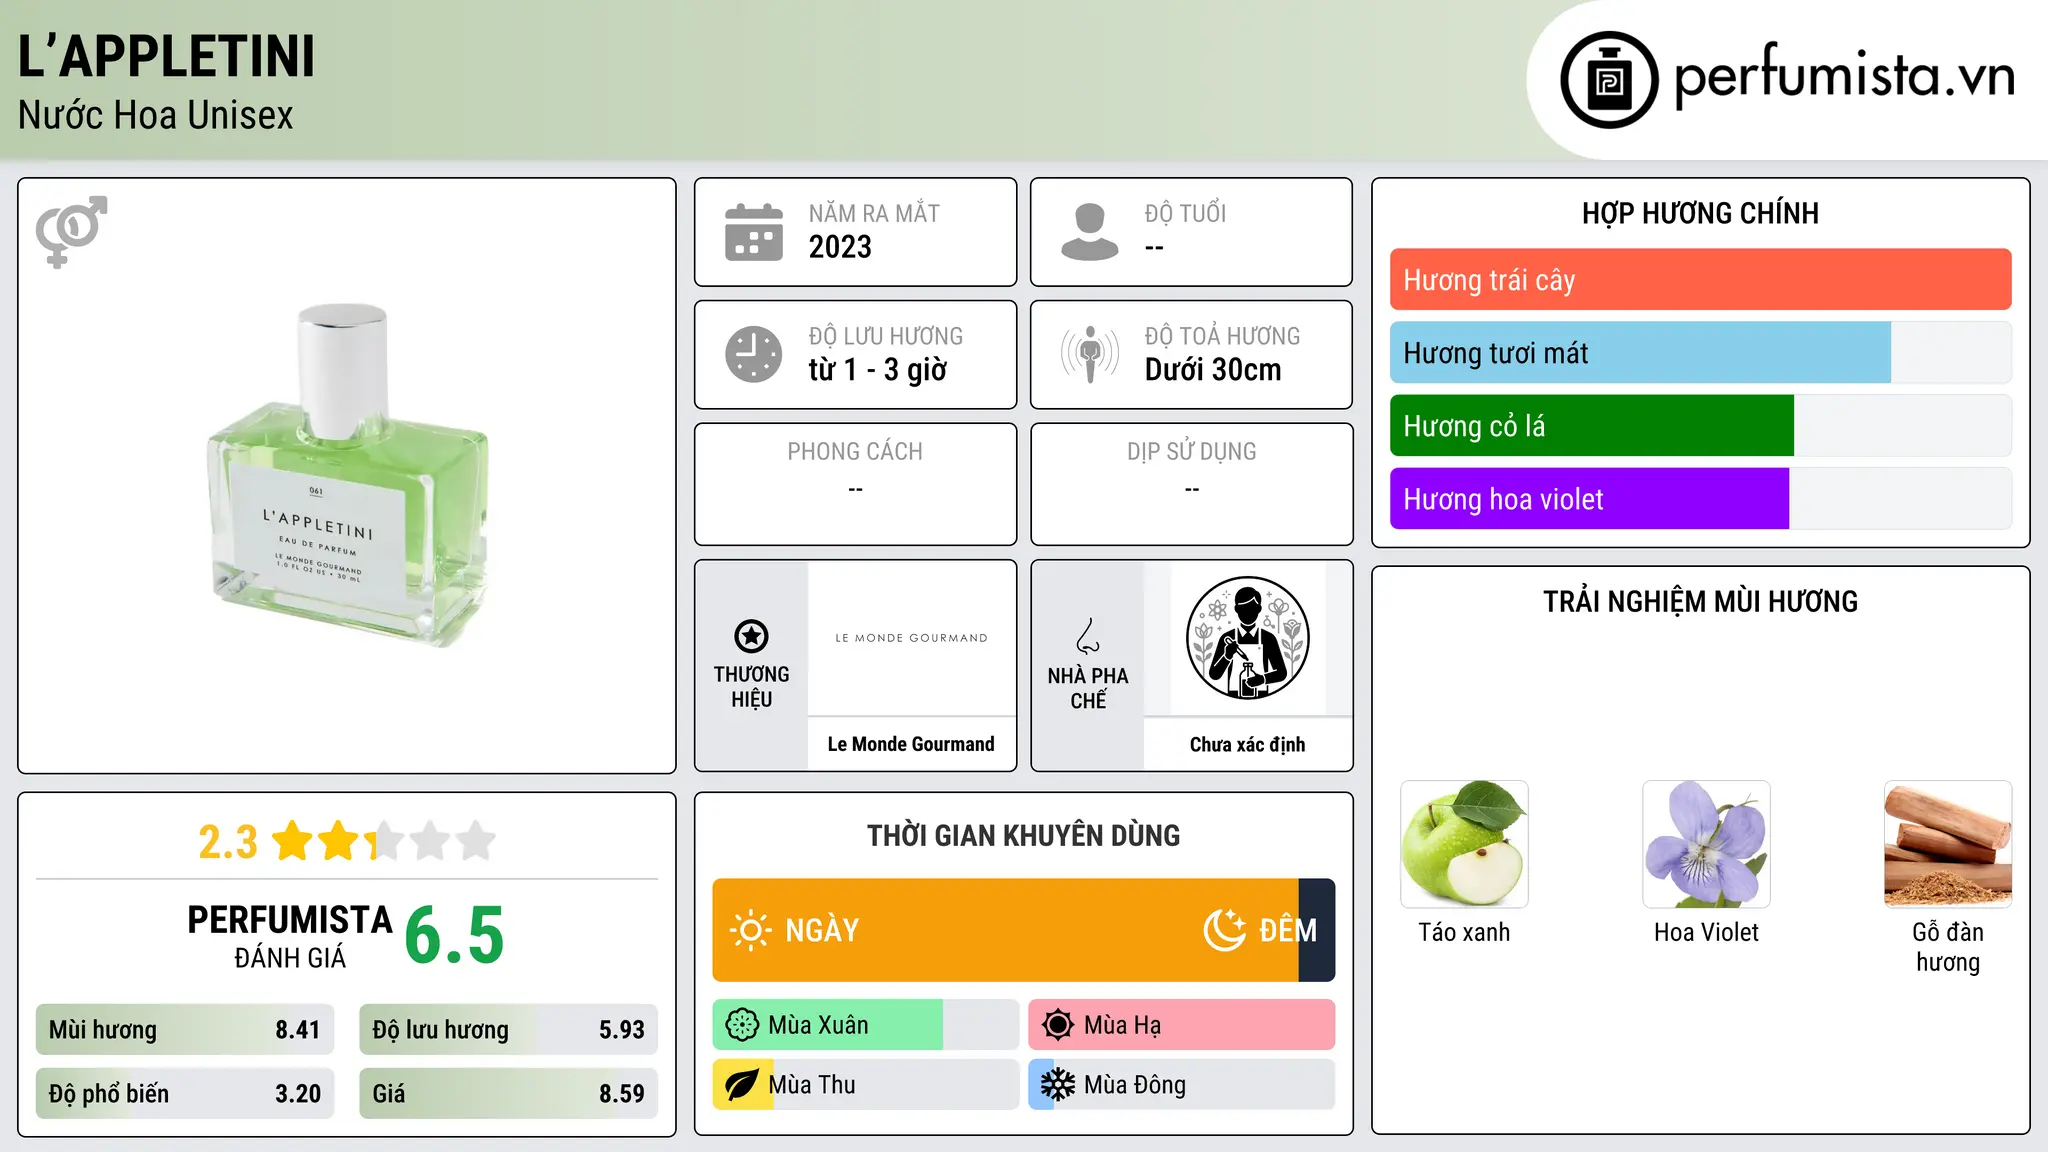The height and width of the screenshot is (1152, 2048).
Task: Click the Mùi hương 8.41 score
Action: [185, 1030]
